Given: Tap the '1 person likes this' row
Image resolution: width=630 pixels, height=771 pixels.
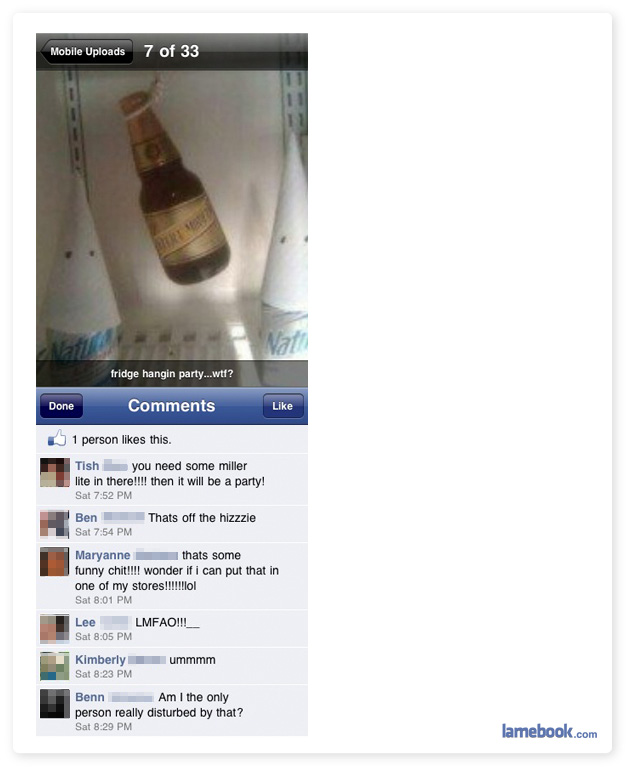Looking at the screenshot, I should point(172,439).
